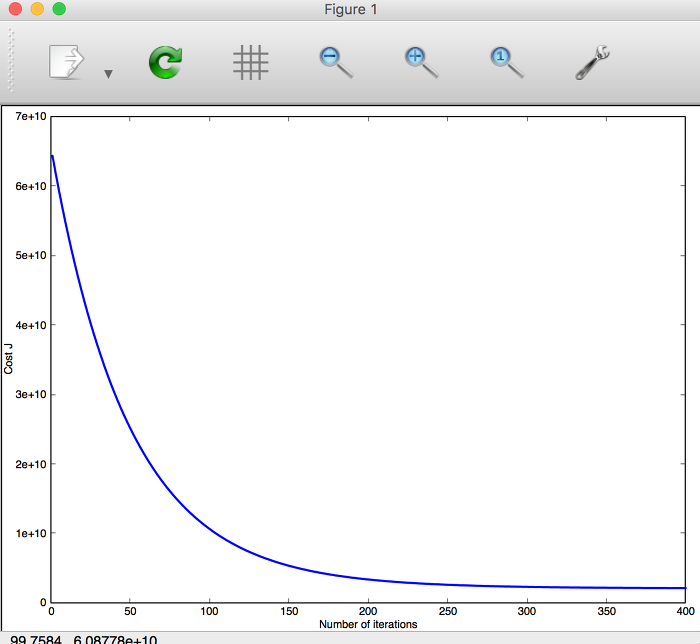
Task: Click the green Redraw/Refresh icon
Action: (x=166, y=62)
